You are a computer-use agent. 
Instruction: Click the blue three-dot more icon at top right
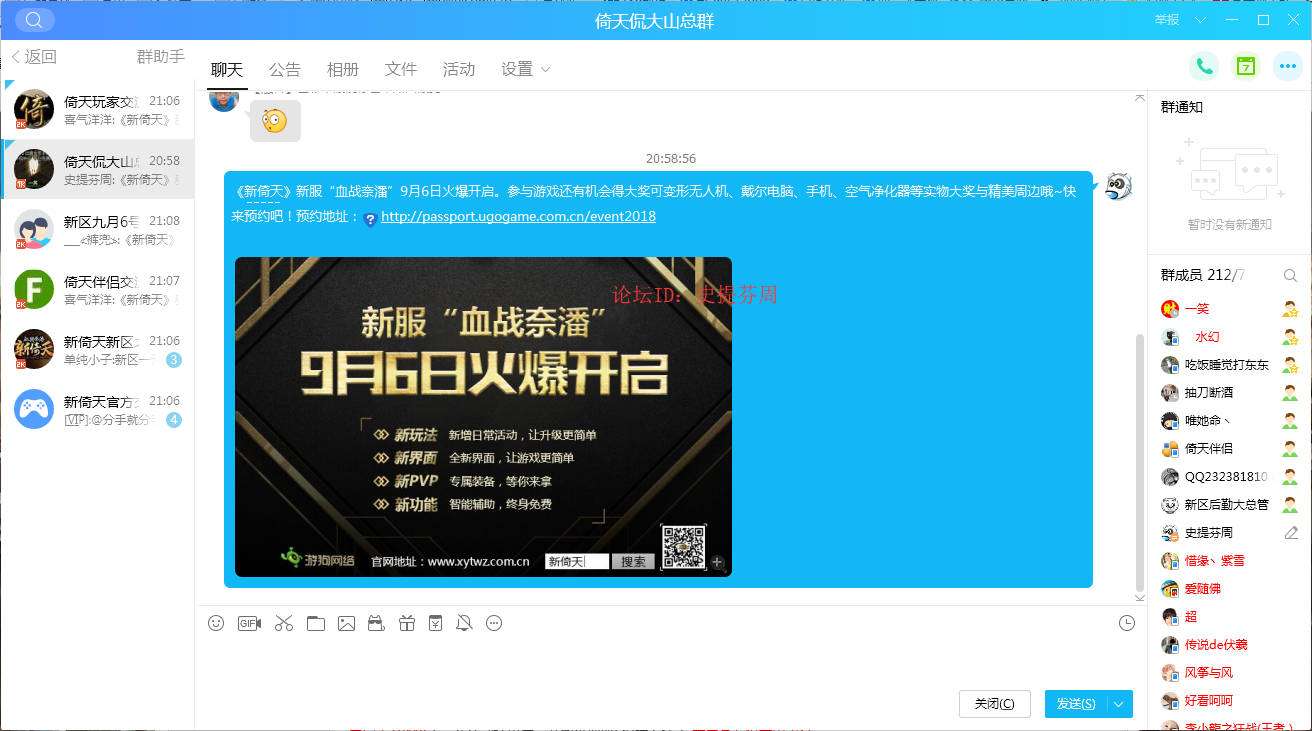1288,66
